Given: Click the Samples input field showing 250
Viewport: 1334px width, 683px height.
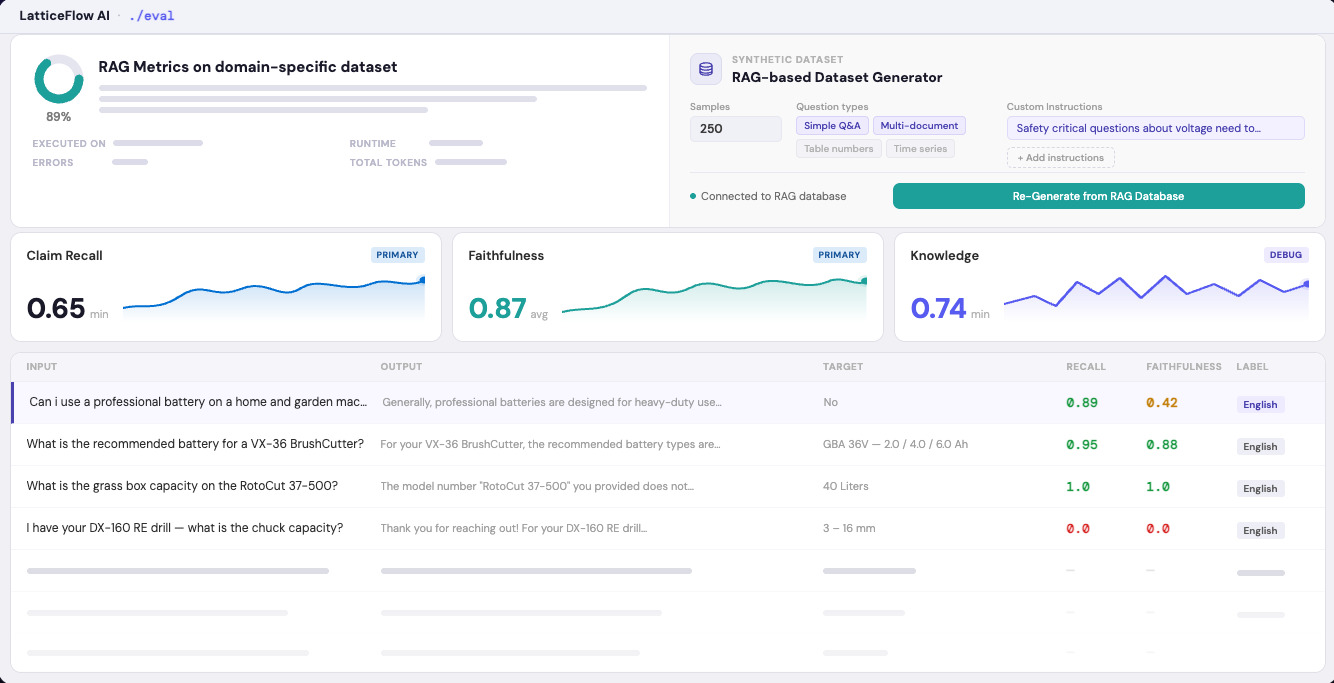Looking at the screenshot, I should (735, 129).
